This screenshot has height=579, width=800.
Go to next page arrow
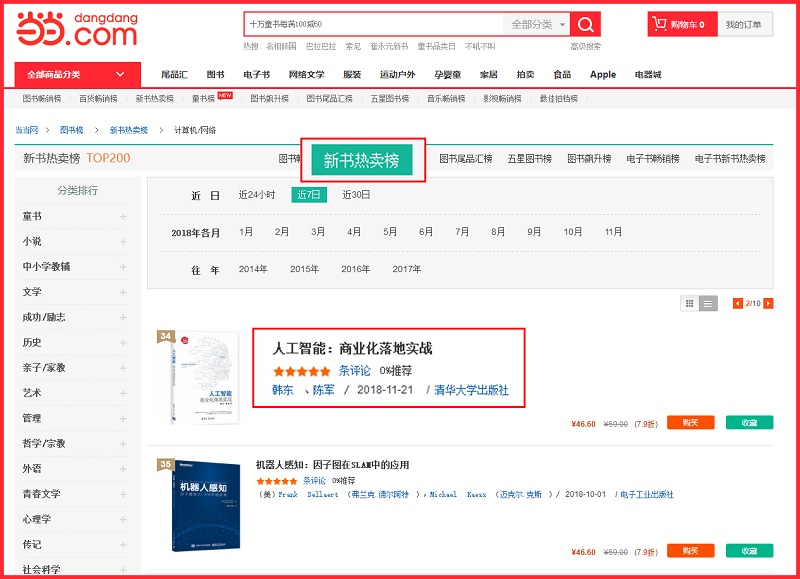point(768,303)
